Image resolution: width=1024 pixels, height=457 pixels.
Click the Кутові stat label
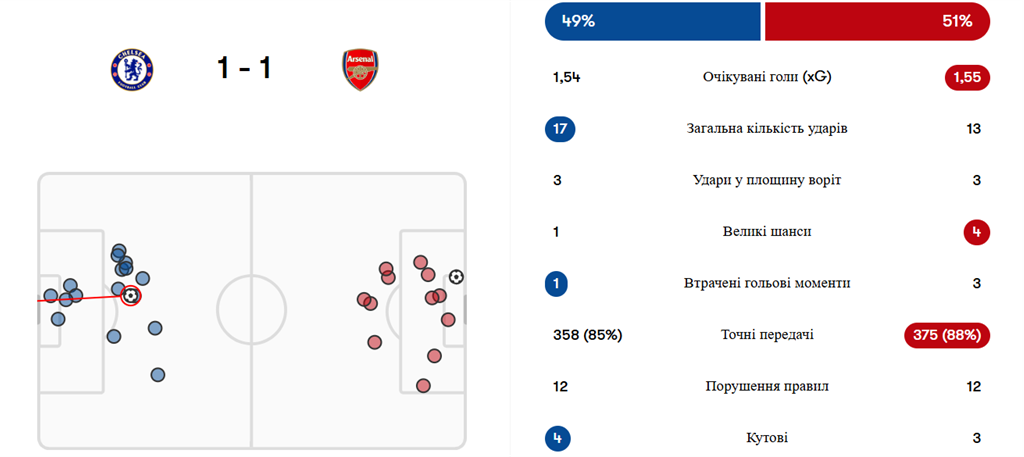(767, 438)
